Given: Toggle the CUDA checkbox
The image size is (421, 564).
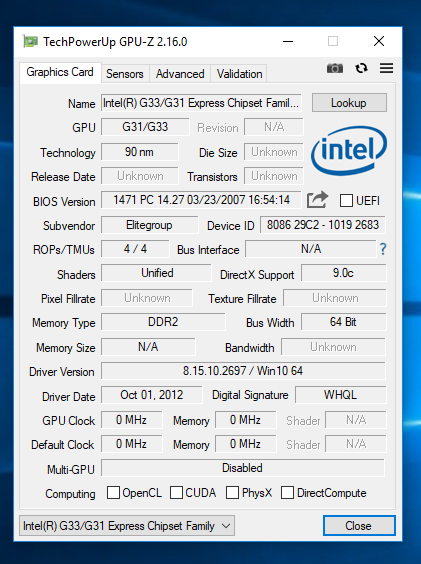Looking at the screenshot, I should click(176, 492).
